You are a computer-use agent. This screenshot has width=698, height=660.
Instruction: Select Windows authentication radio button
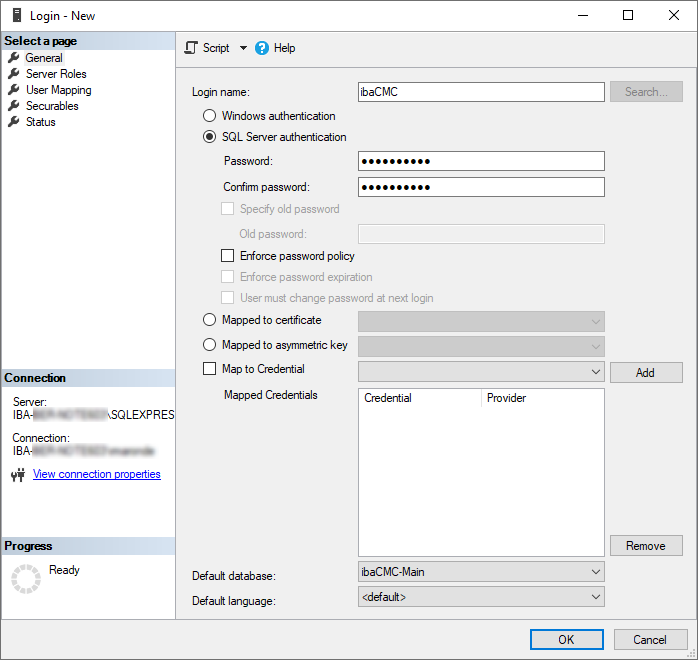[210, 116]
